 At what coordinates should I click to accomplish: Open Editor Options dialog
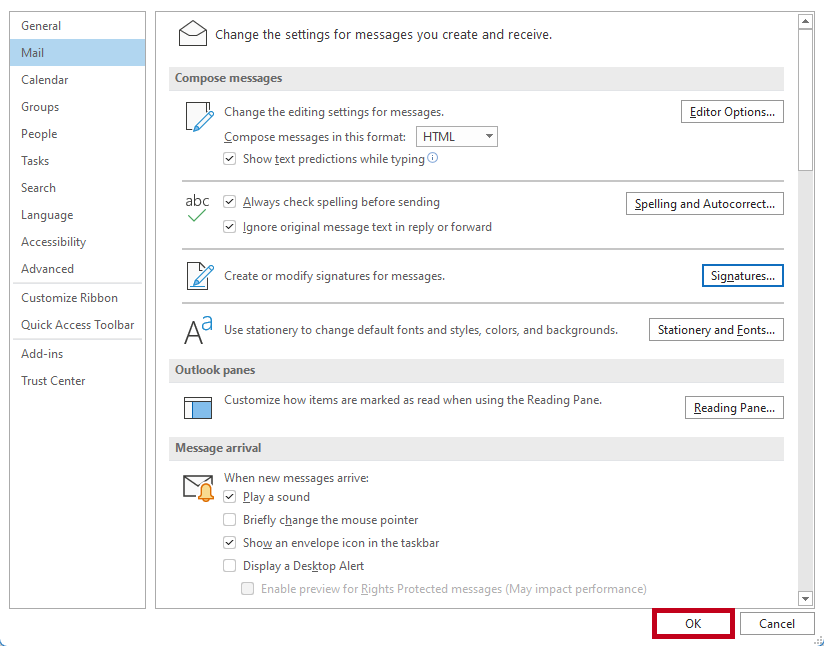coord(732,112)
